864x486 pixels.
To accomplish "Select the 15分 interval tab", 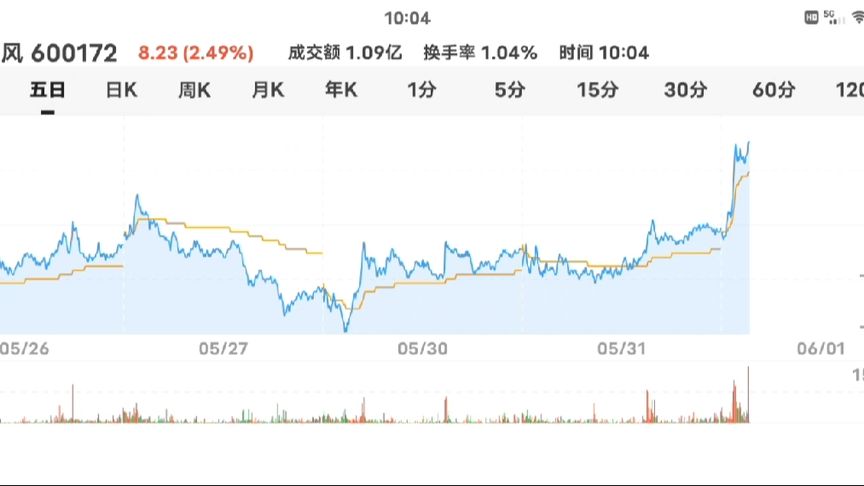I will tap(597, 90).
